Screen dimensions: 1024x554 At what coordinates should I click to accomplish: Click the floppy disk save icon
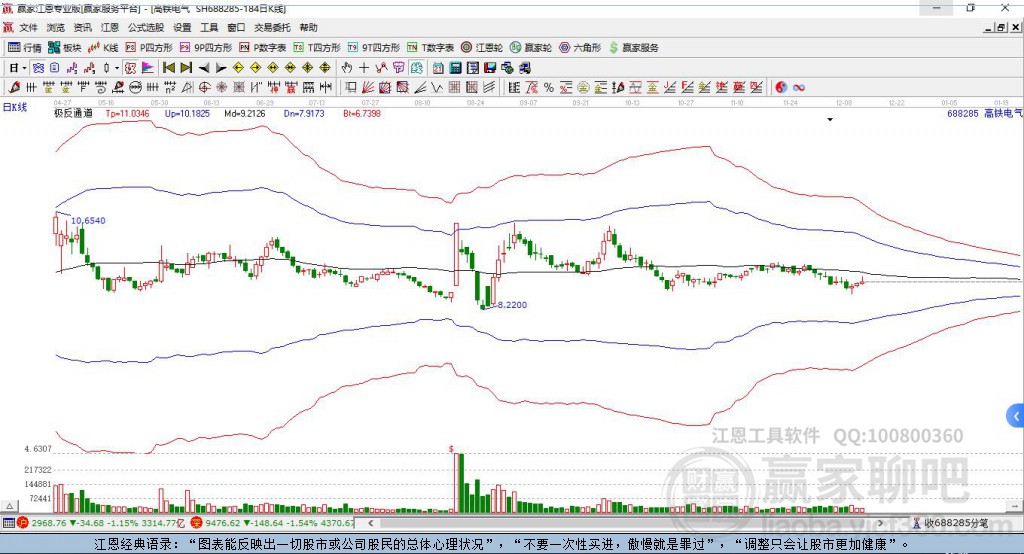490,68
